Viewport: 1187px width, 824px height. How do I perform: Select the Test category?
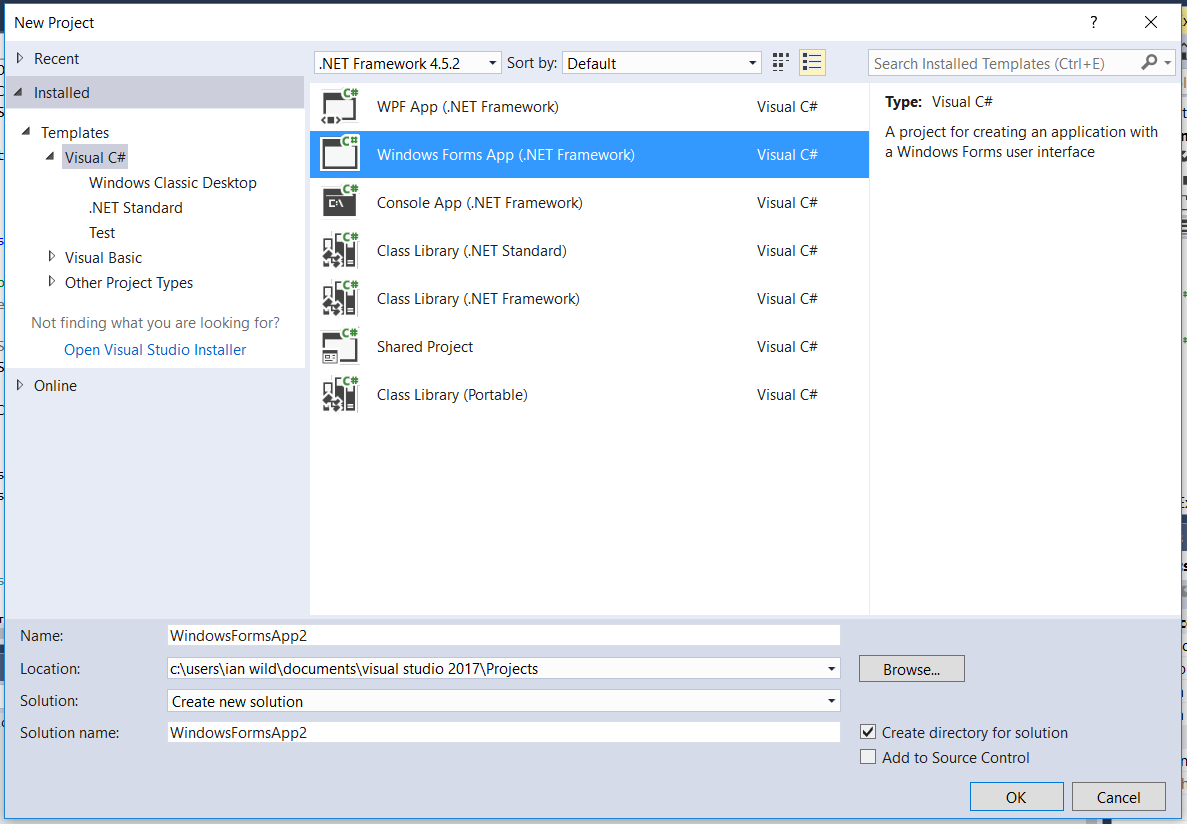click(x=102, y=233)
